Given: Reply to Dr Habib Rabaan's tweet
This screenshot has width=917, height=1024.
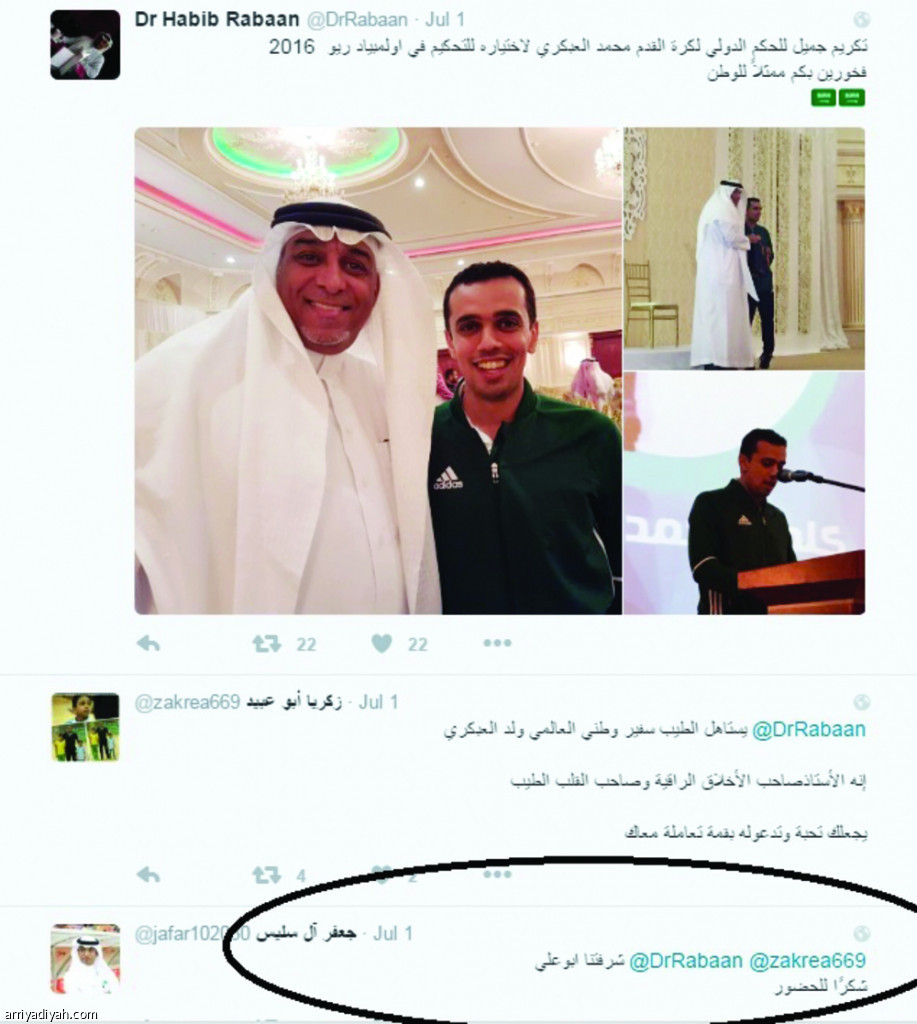Looking at the screenshot, I should tap(148, 644).
